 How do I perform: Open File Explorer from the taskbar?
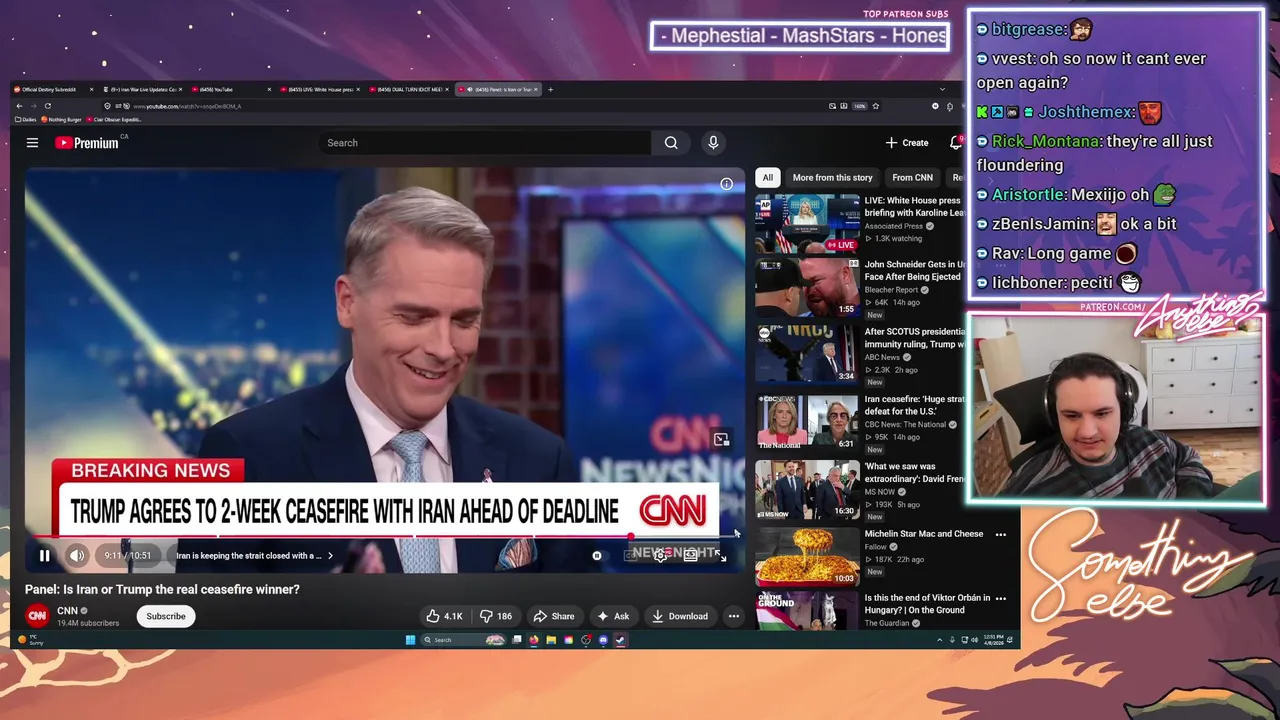[x=551, y=640]
